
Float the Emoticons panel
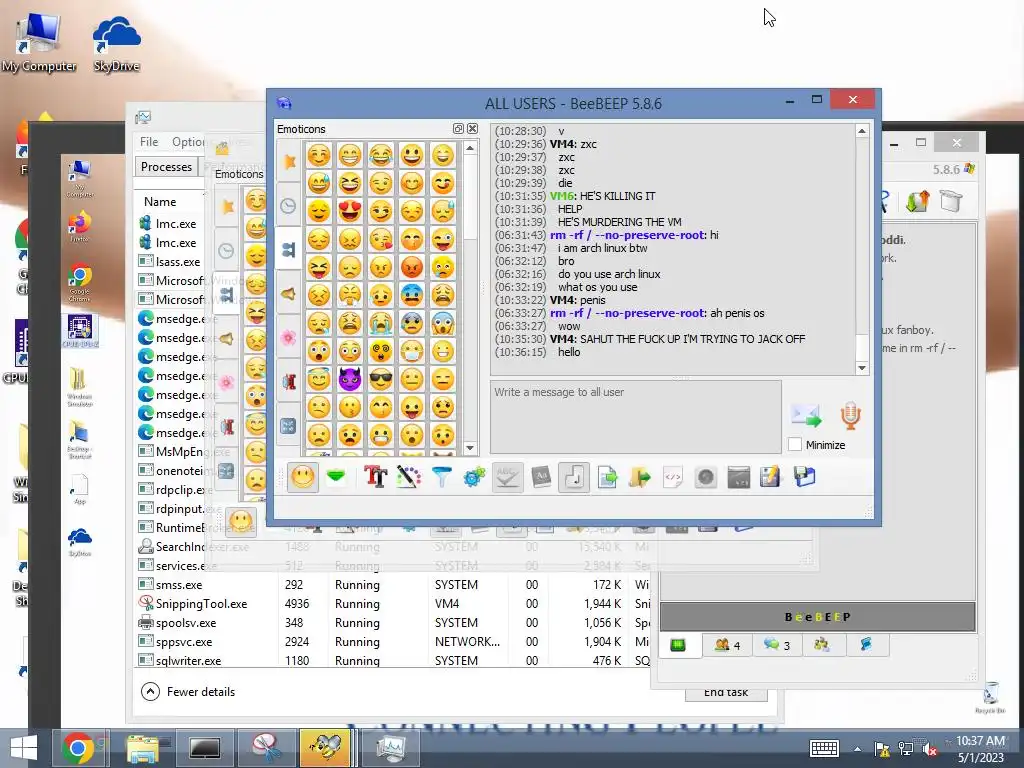(x=458, y=129)
